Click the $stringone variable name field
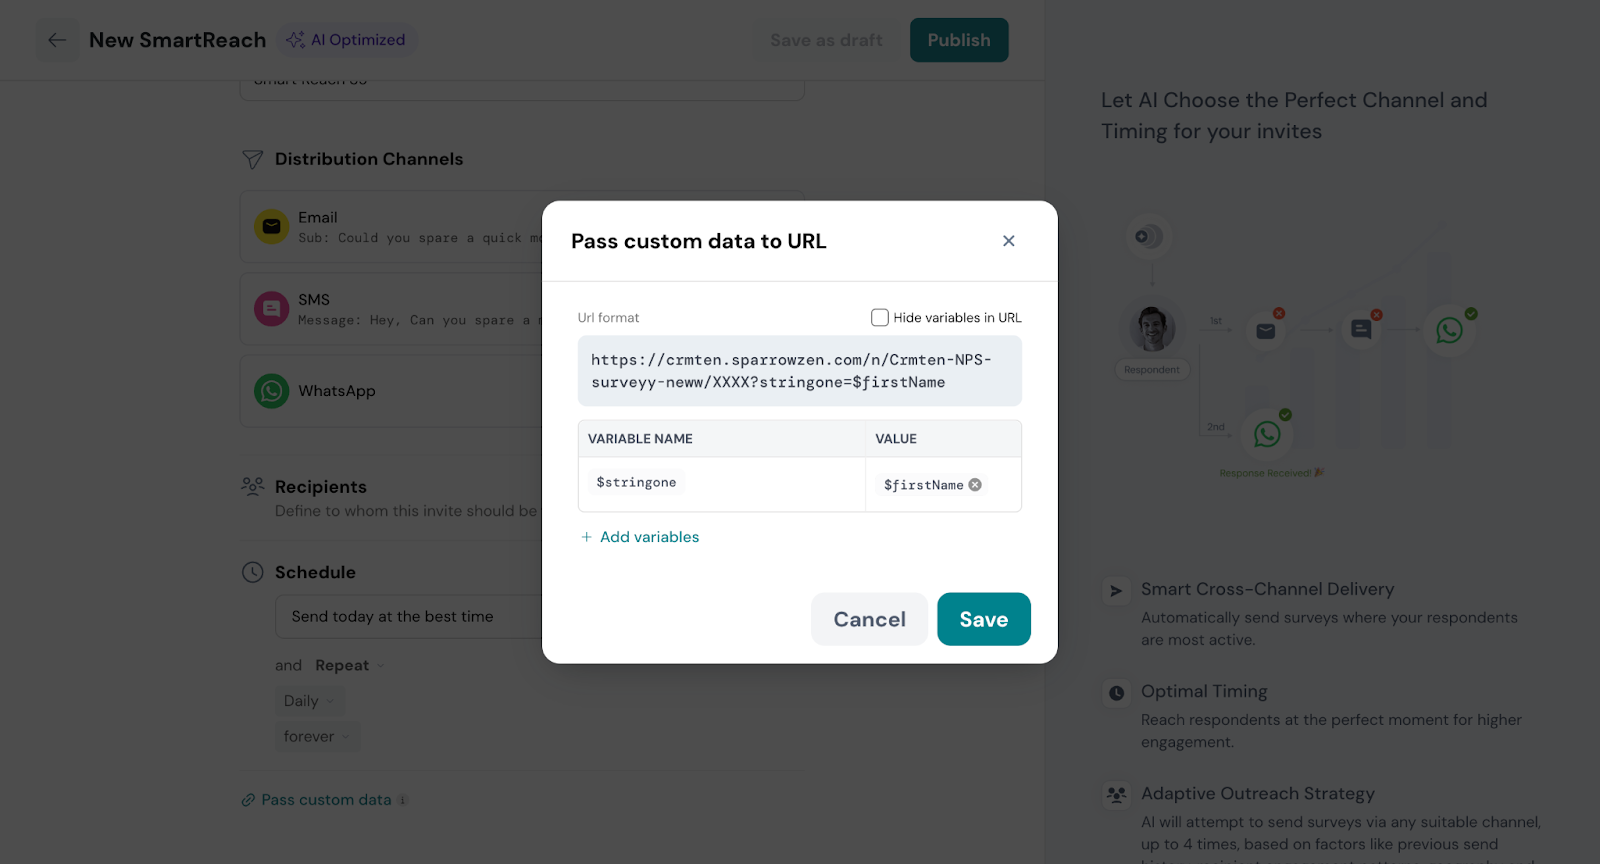The image size is (1600, 864). click(637, 483)
